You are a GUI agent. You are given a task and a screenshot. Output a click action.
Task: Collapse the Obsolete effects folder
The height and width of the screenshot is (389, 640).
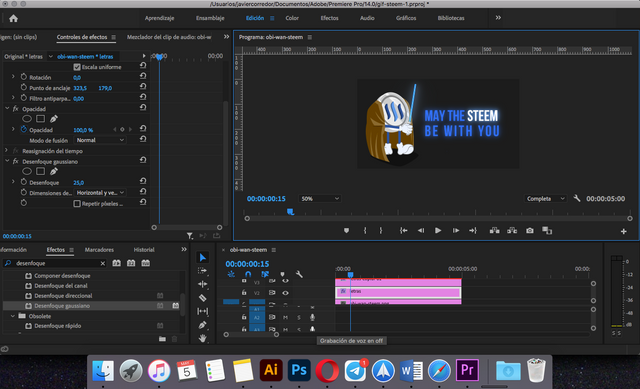point(13,316)
